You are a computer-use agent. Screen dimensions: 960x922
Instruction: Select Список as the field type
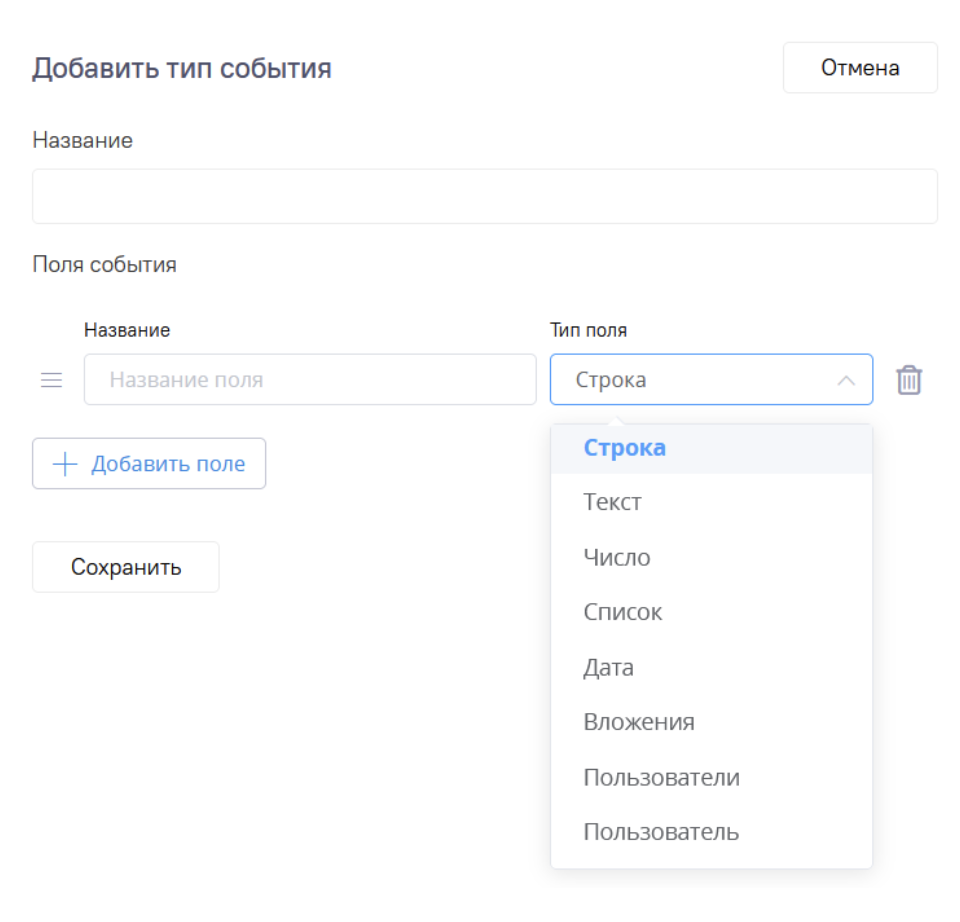coord(622,612)
